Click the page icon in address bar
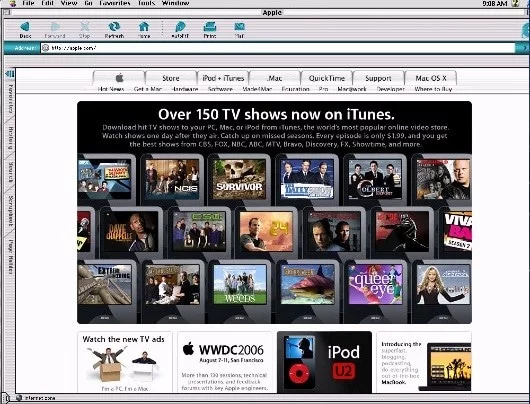This screenshot has width=530, height=404. point(46,48)
